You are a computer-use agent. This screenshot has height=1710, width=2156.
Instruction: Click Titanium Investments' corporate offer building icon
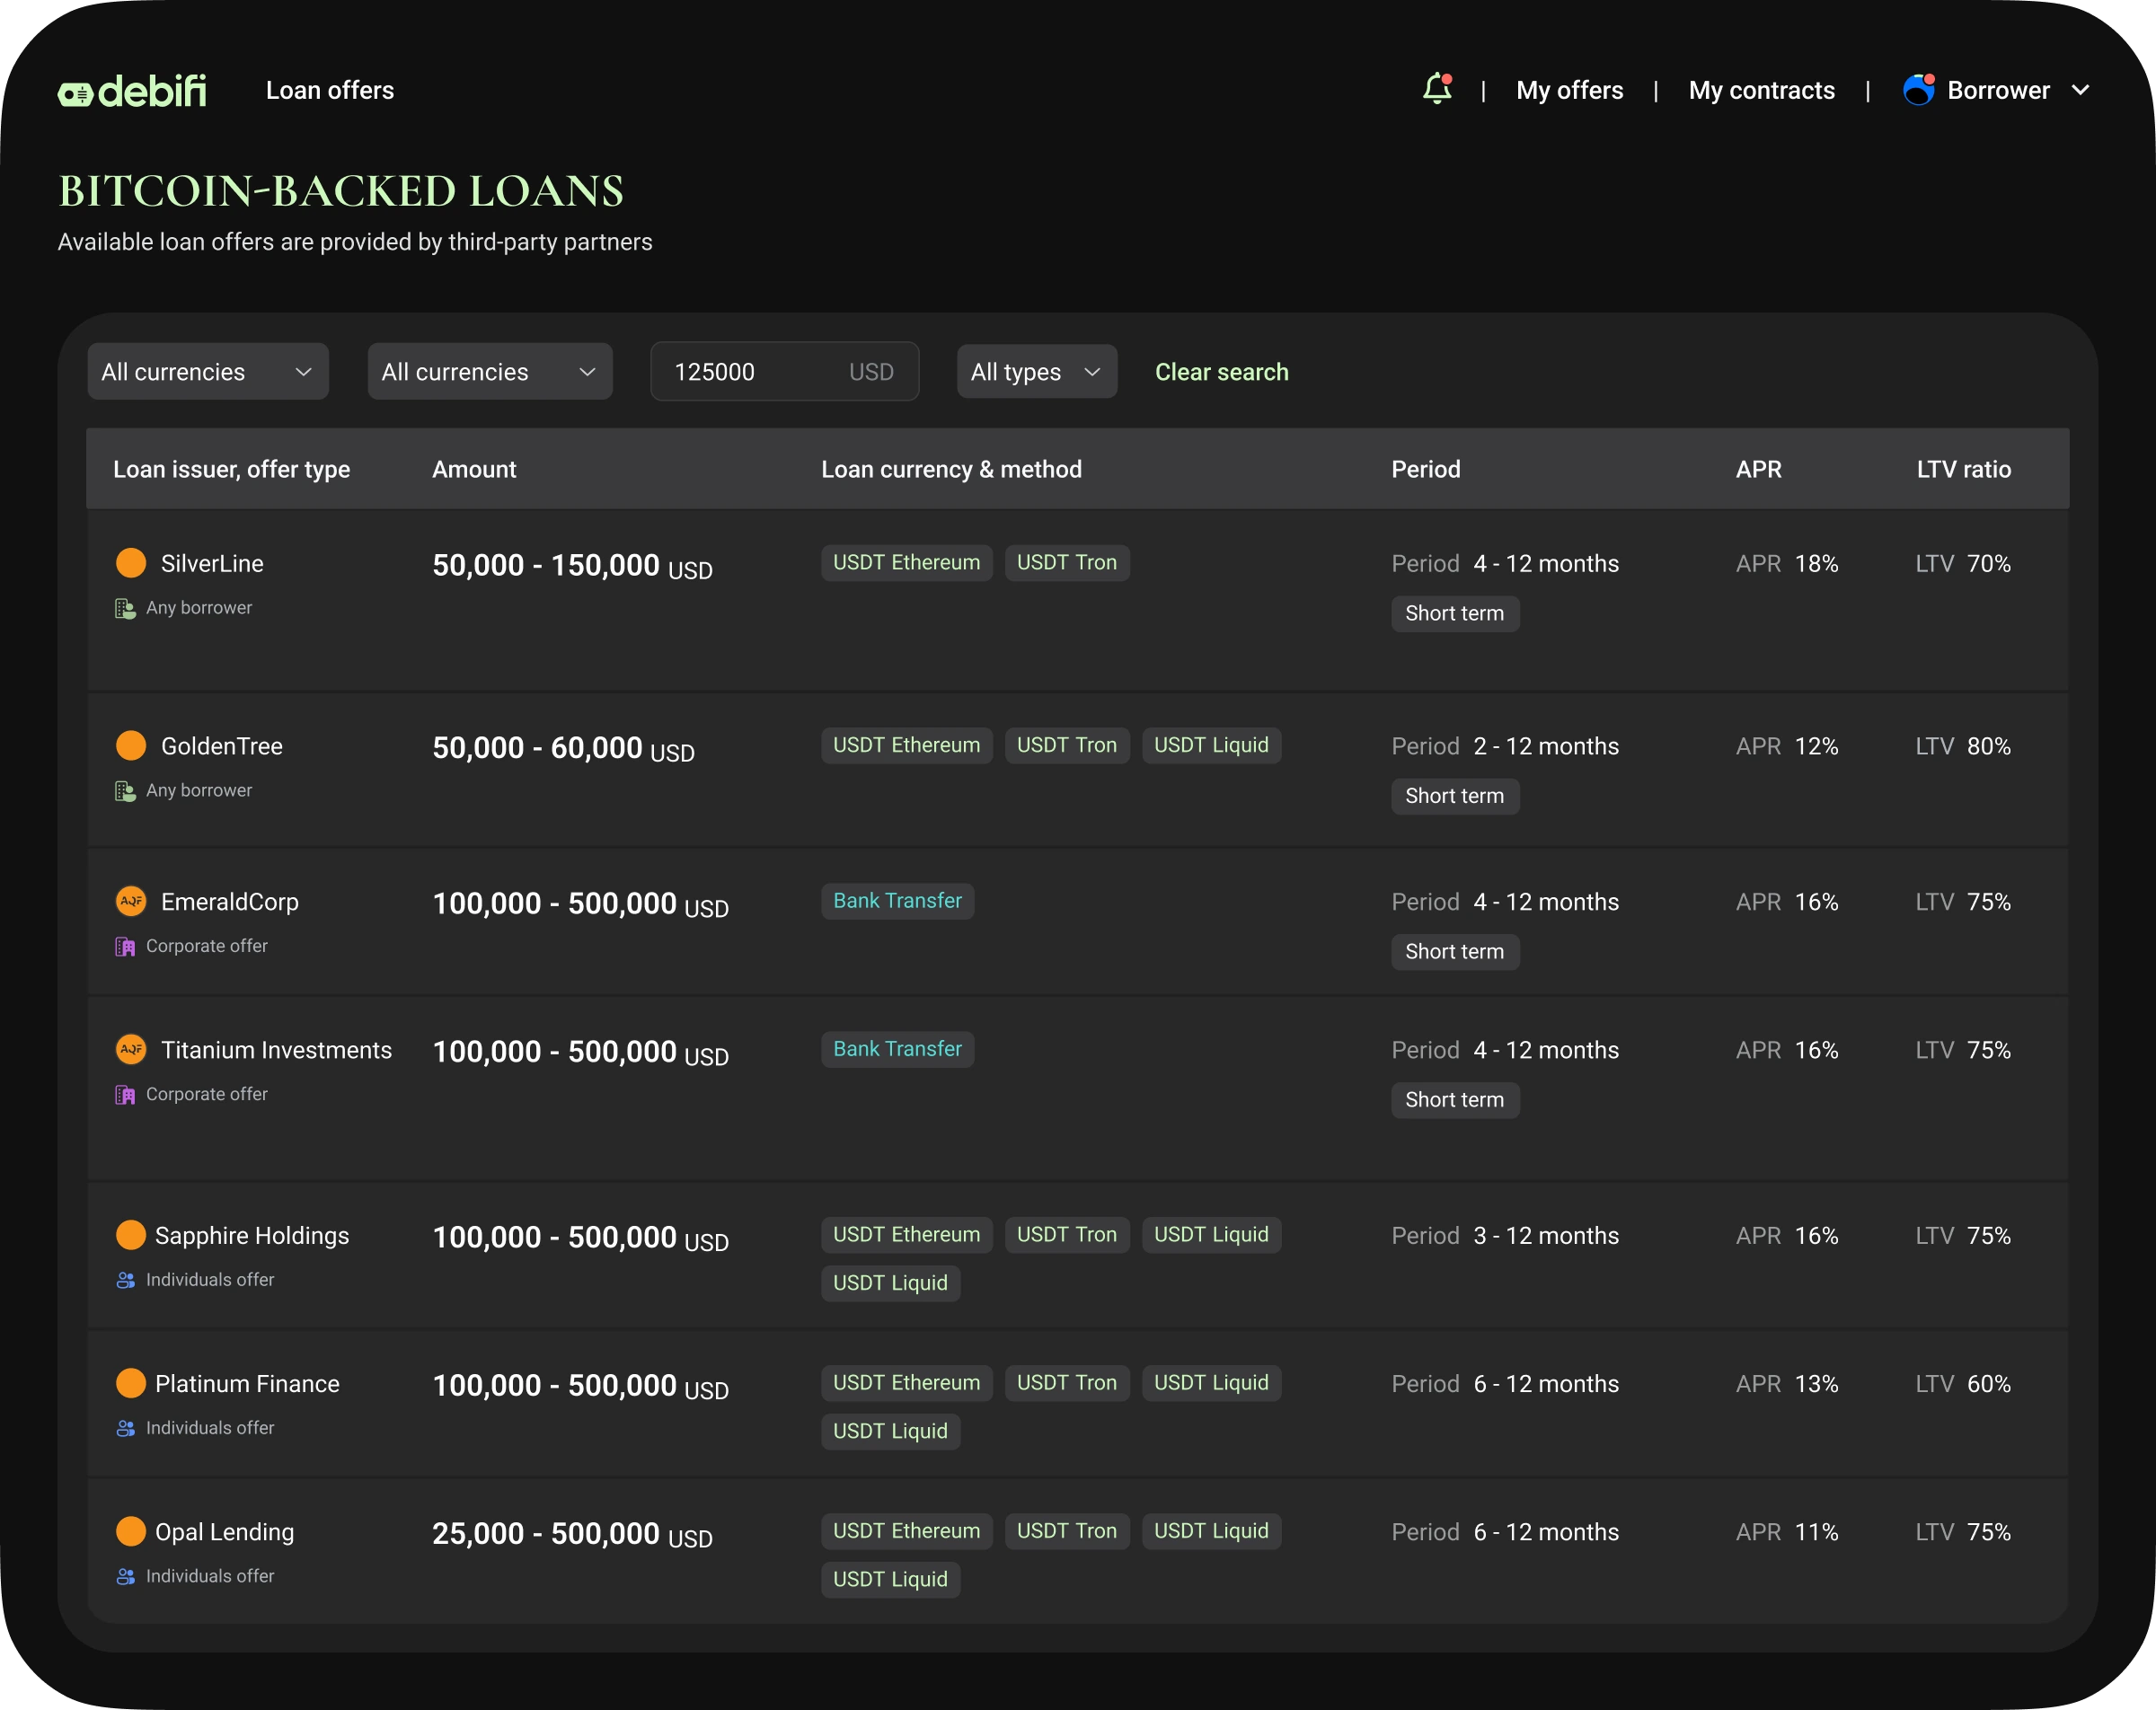(125, 1094)
